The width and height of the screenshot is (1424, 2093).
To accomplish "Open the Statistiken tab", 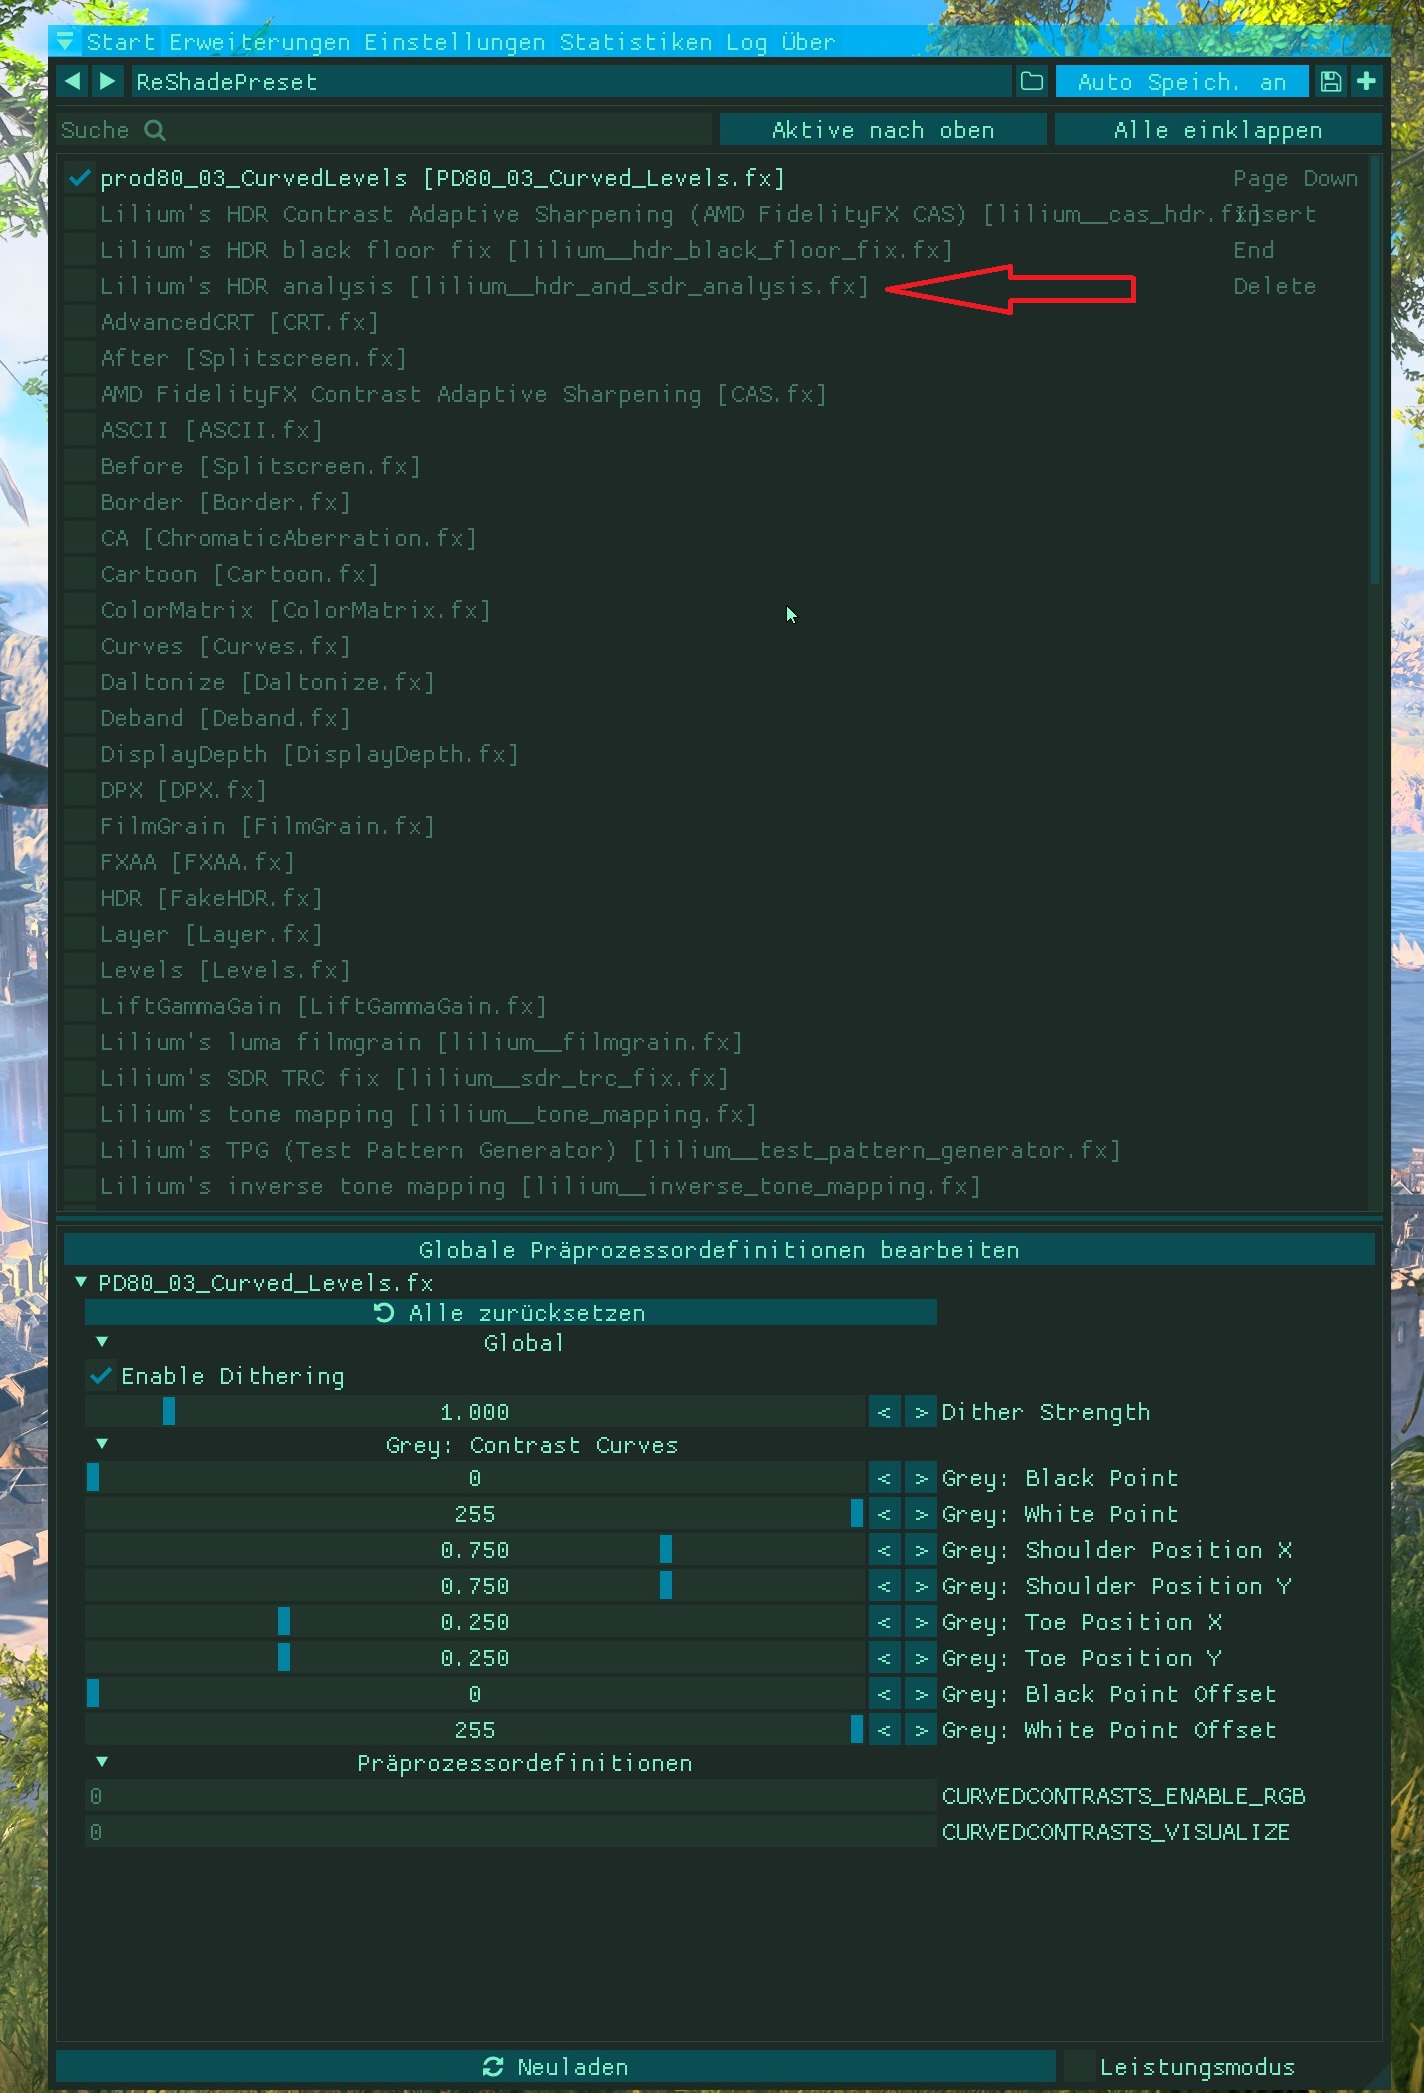I will (x=636, y=42).
